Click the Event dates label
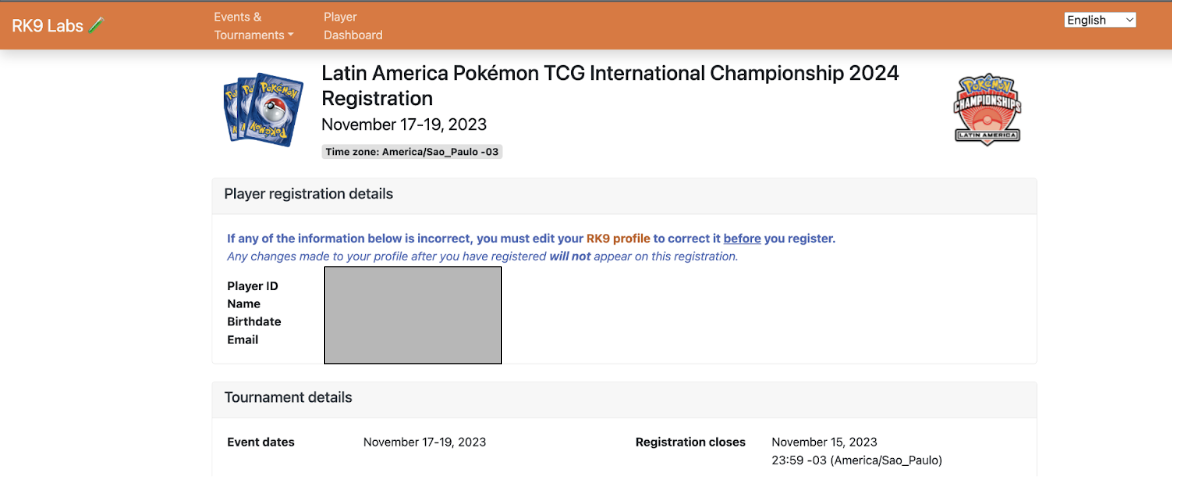 (x=261, y=442)
